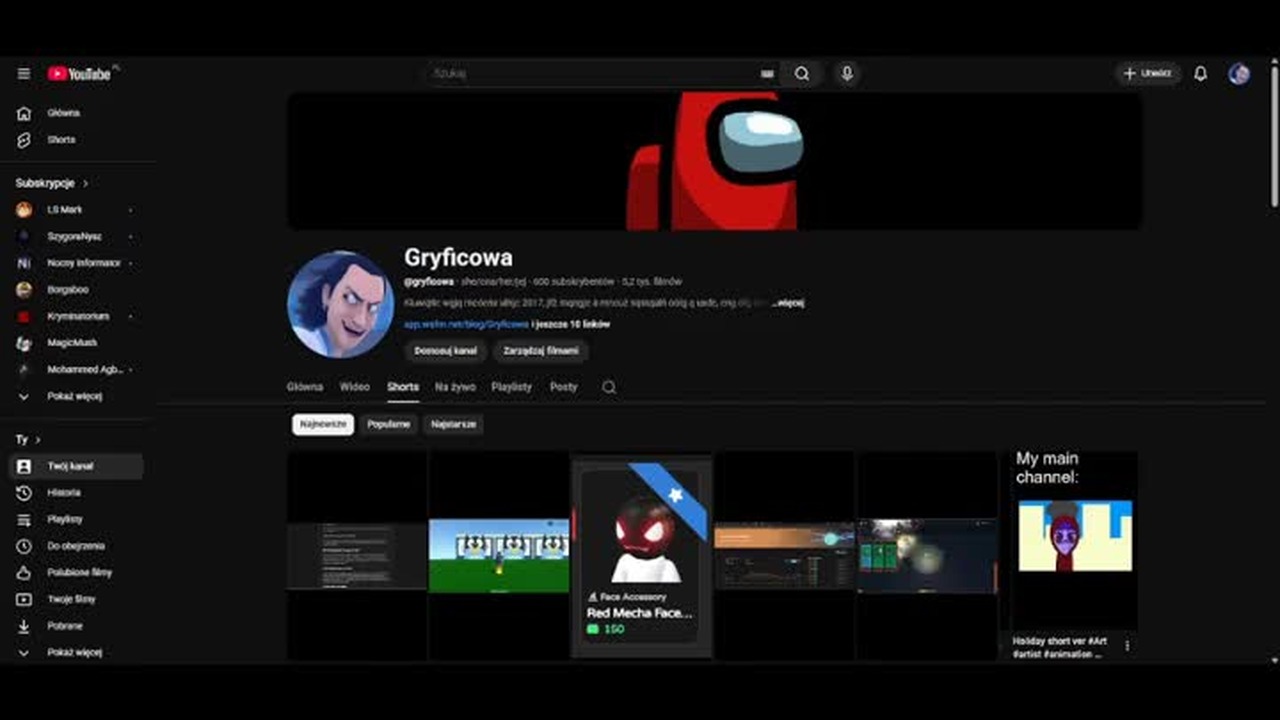Expand channel description with więcej

click(788, 302)
